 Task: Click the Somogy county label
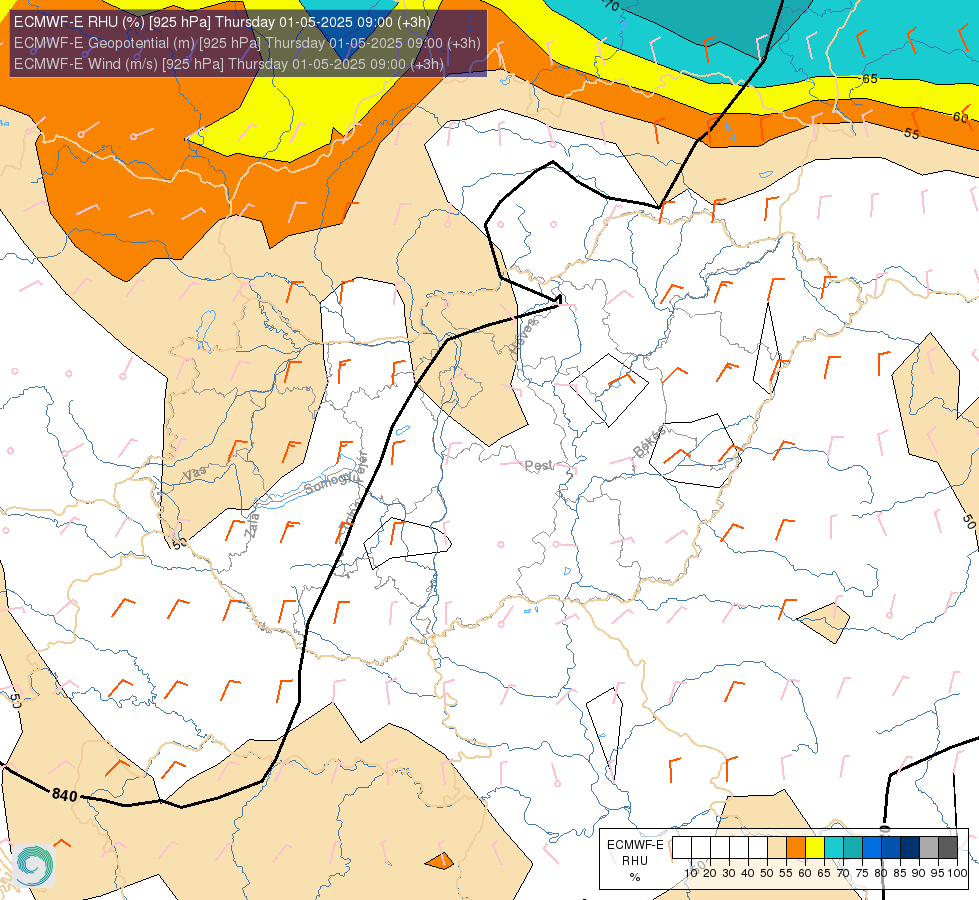pyautogui.click(x=329, y=482)
